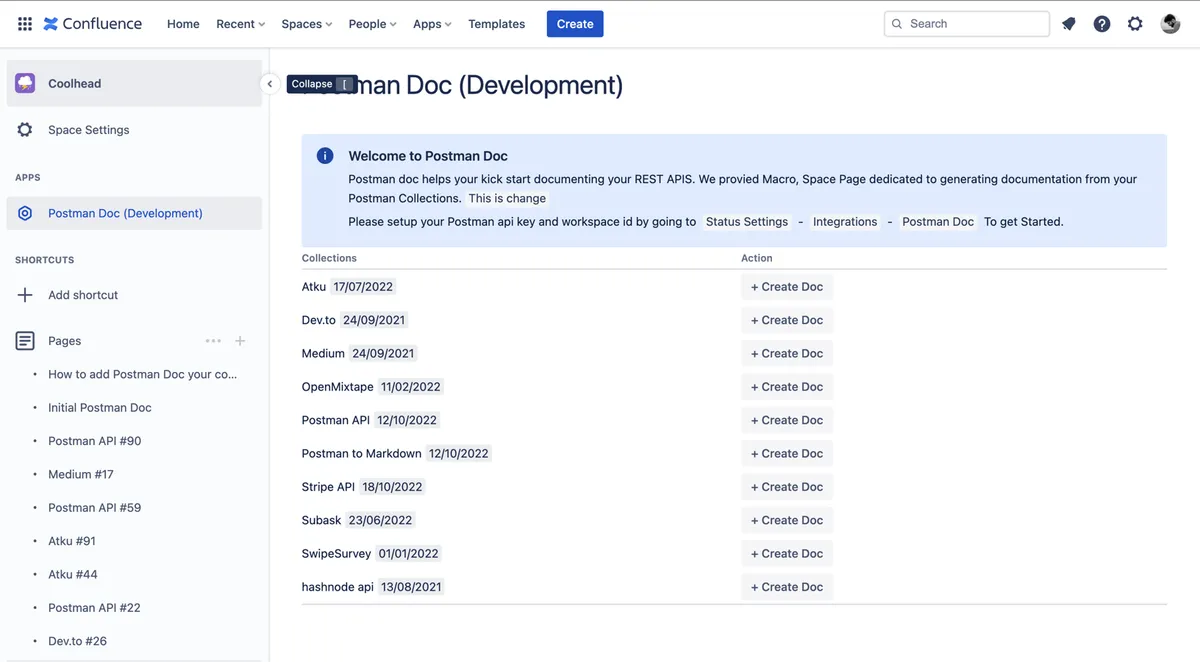This screenshot has height=662, width=1200.
Task: Click the Status Settings tag in banner
Action: [x=747, y=222]
